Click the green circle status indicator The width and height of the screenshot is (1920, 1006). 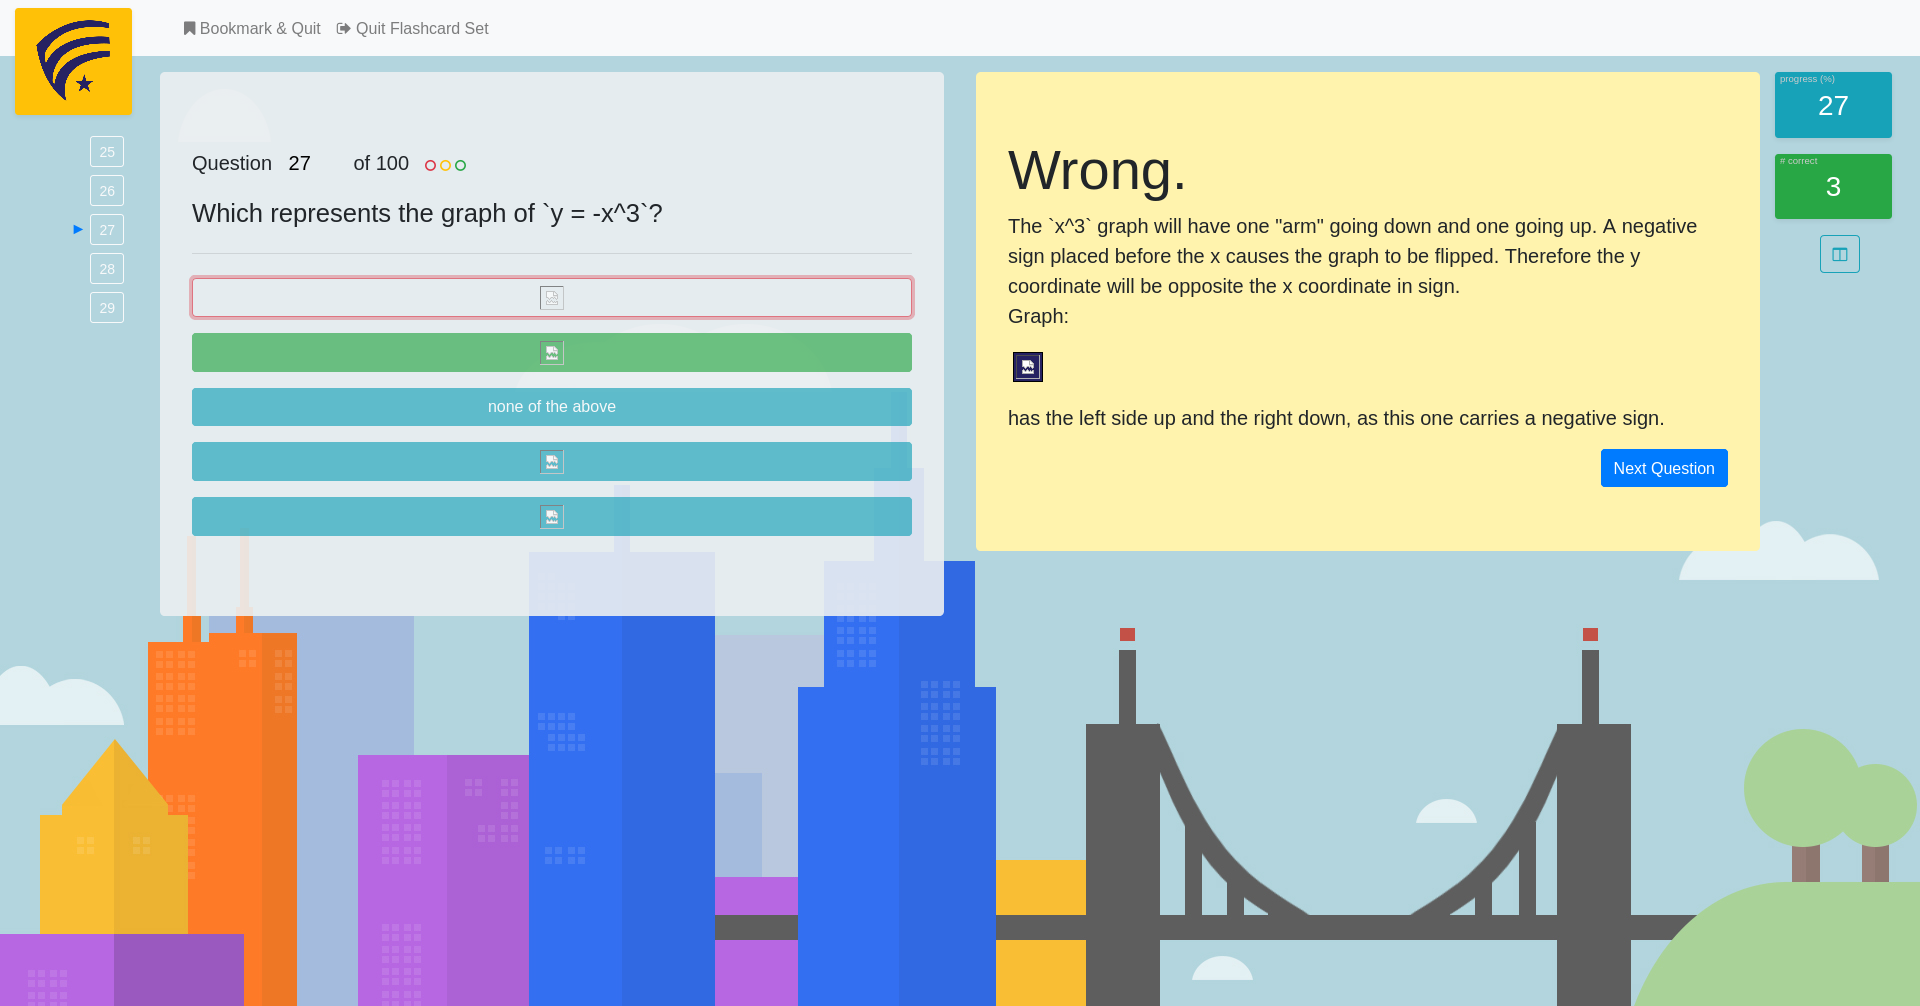461,166
